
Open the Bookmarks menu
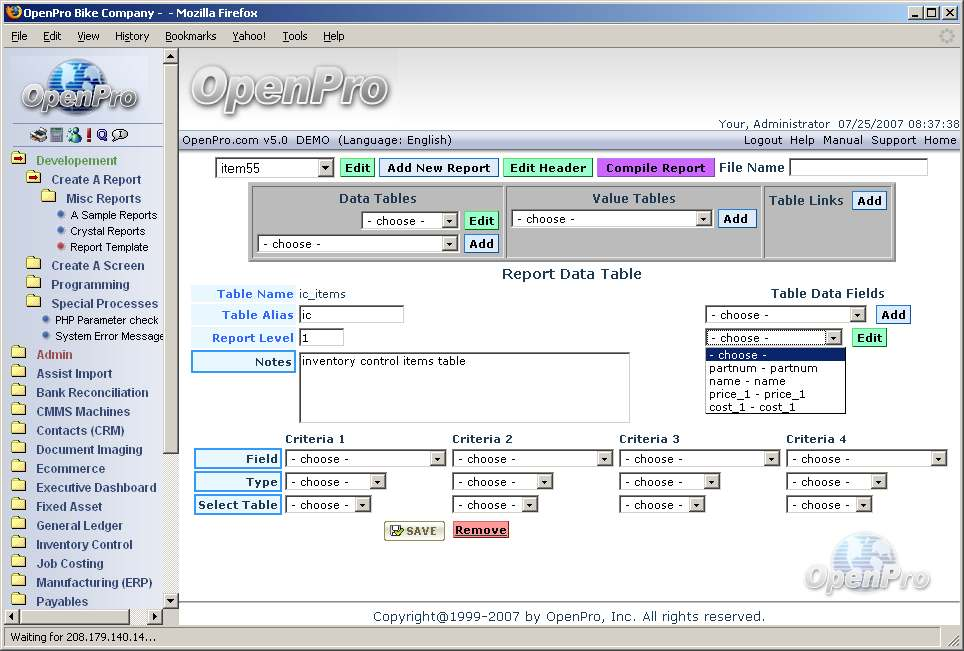click(190, 36)
